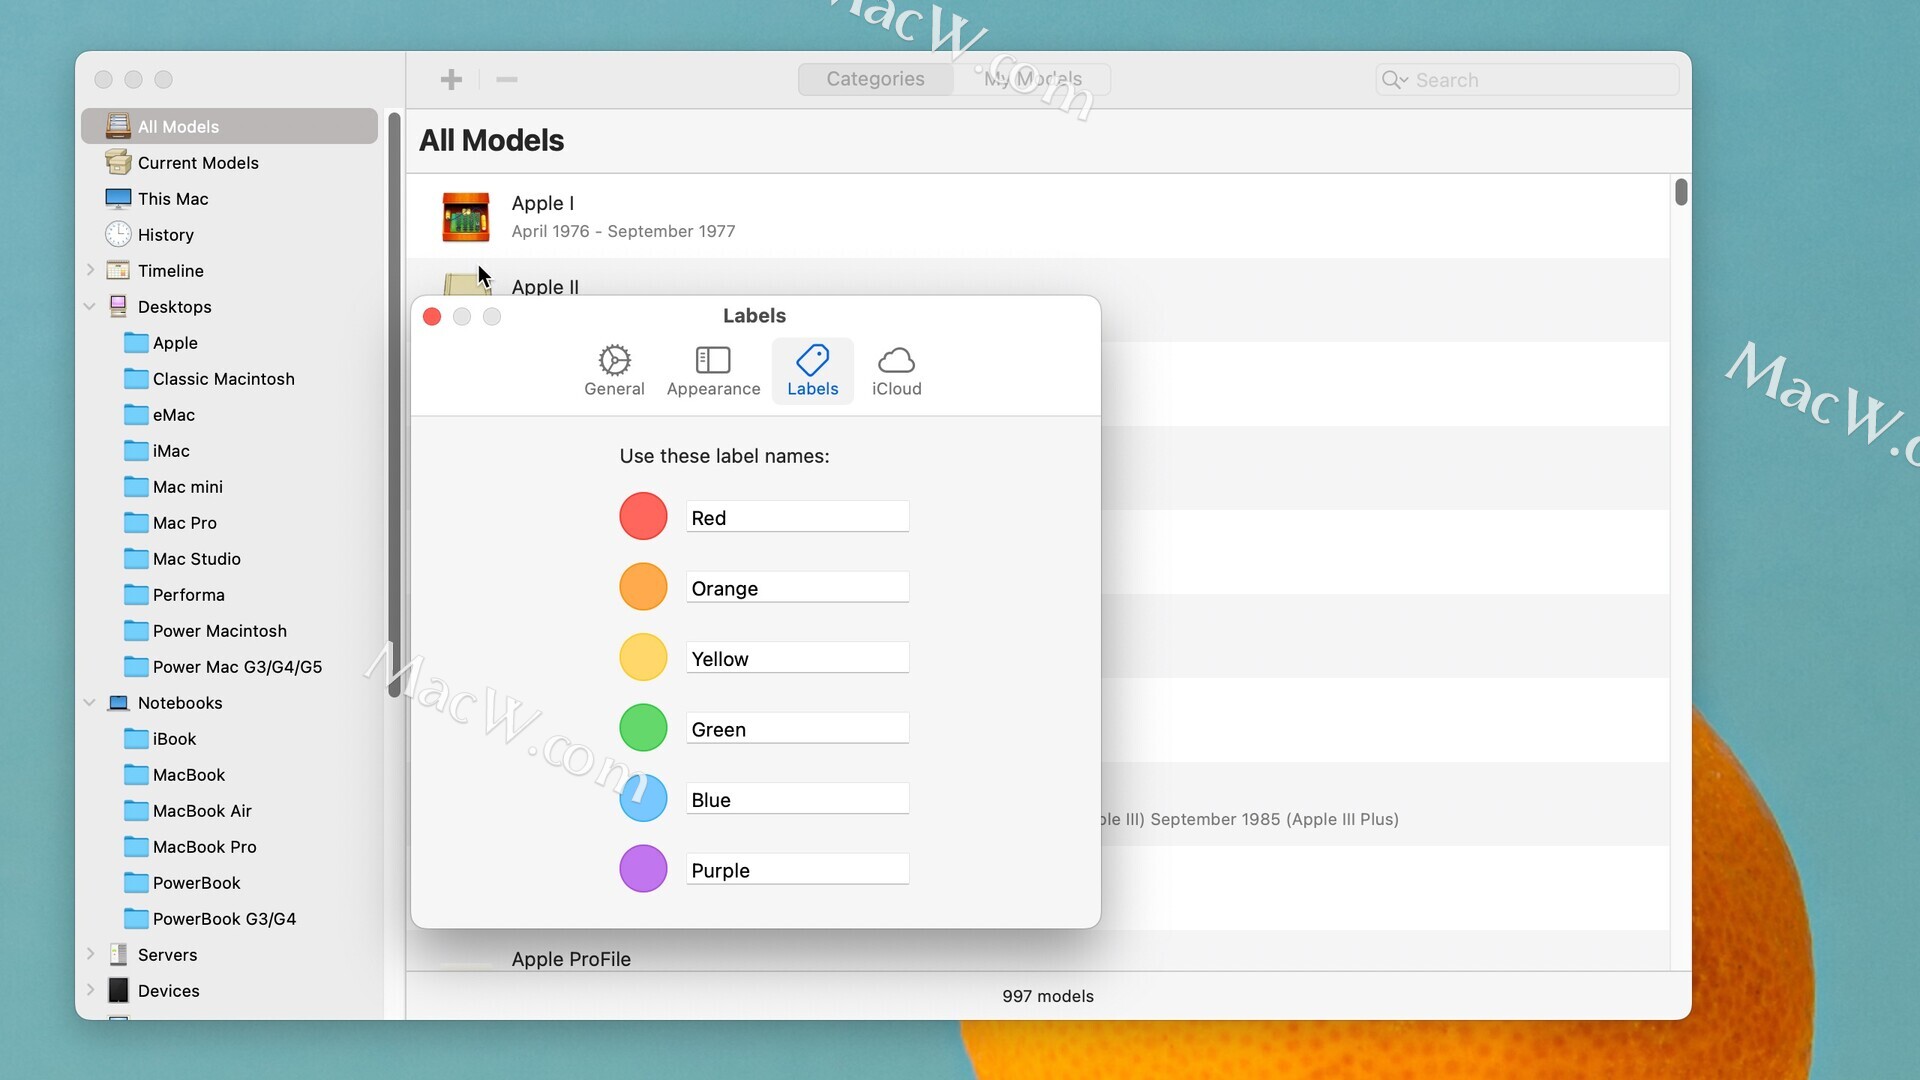The height and width of the screenshot is (1080, 1920).
Task: Edit the Blue label name field
Action: (797, 799)
